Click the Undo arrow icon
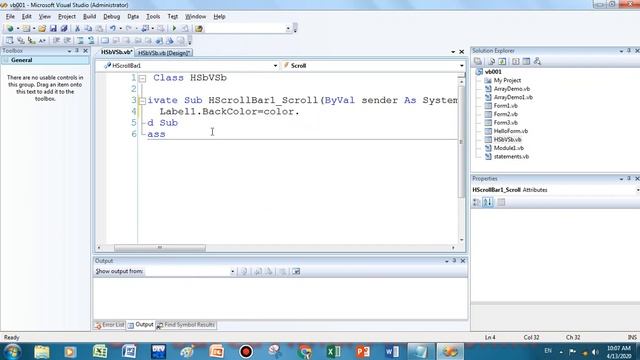The width and height of the screenshot is (640, 360). [113, 29]
